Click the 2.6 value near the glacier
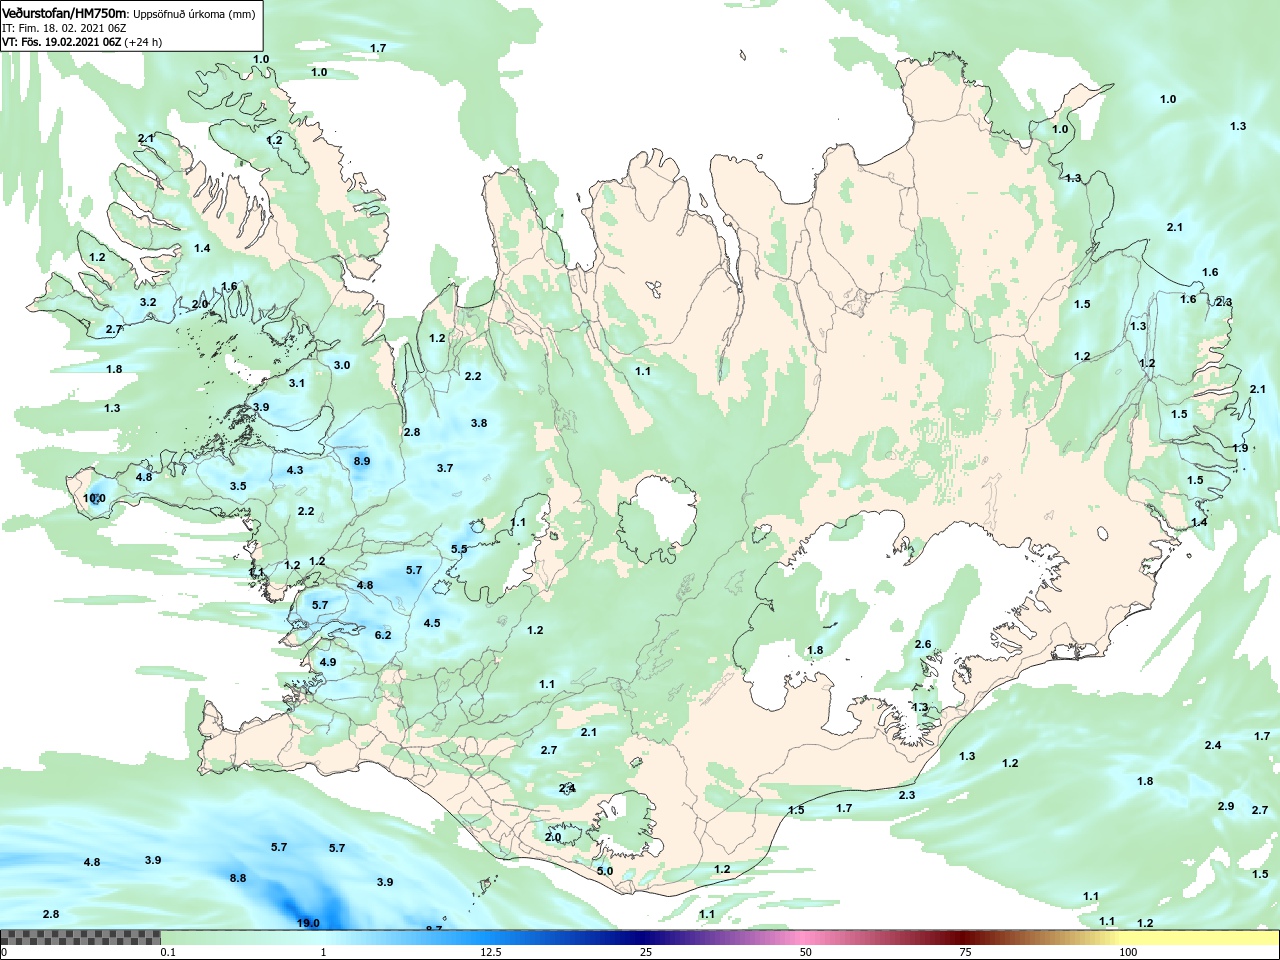Screen dimensions: 1280x960 coord(923,645)
